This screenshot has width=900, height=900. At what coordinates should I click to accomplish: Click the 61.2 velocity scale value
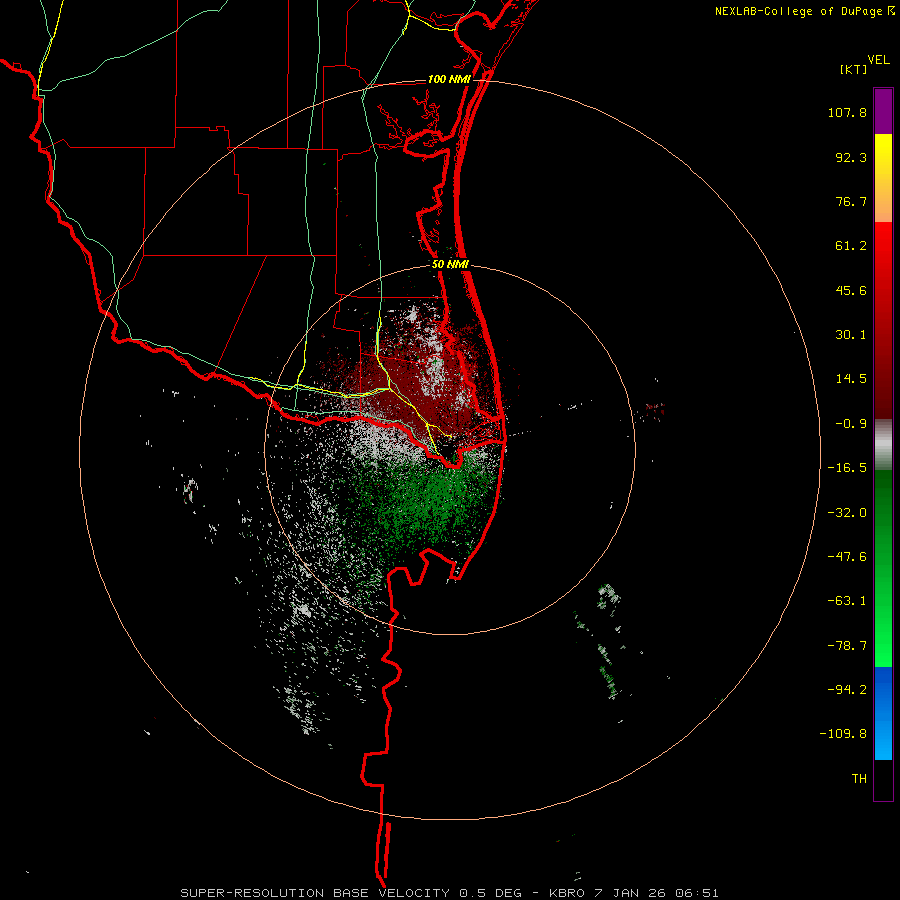click(851, 246)
